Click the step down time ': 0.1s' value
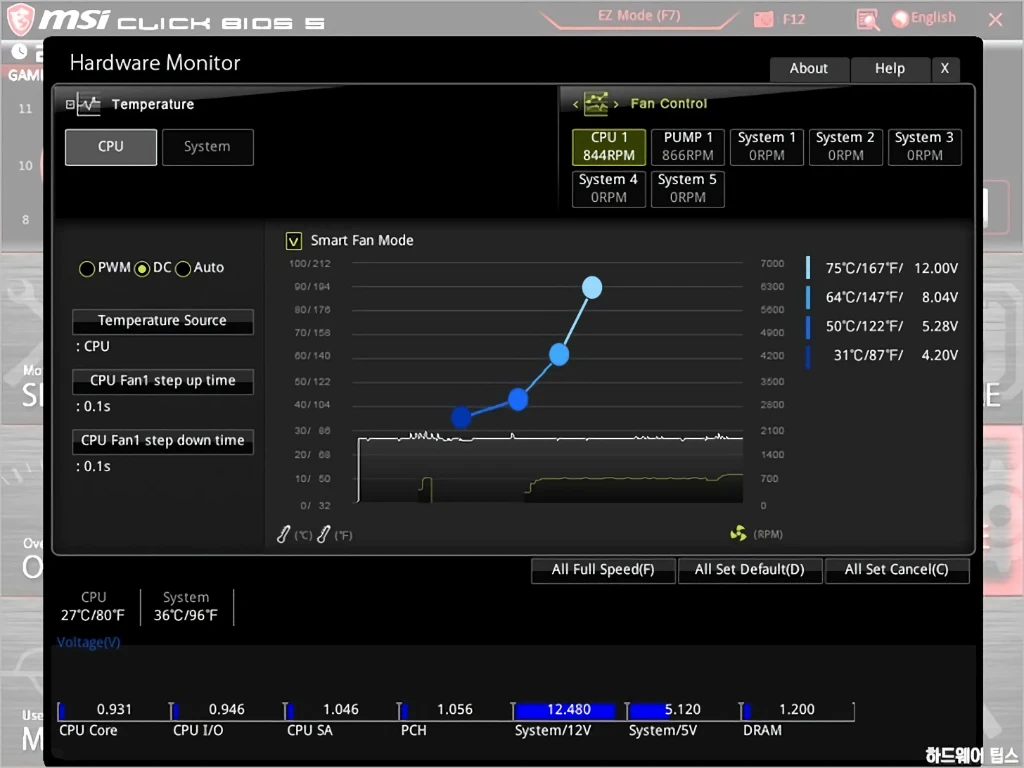Image resolution: width=1024 pixels, height=768 pixels. point(93,467)
